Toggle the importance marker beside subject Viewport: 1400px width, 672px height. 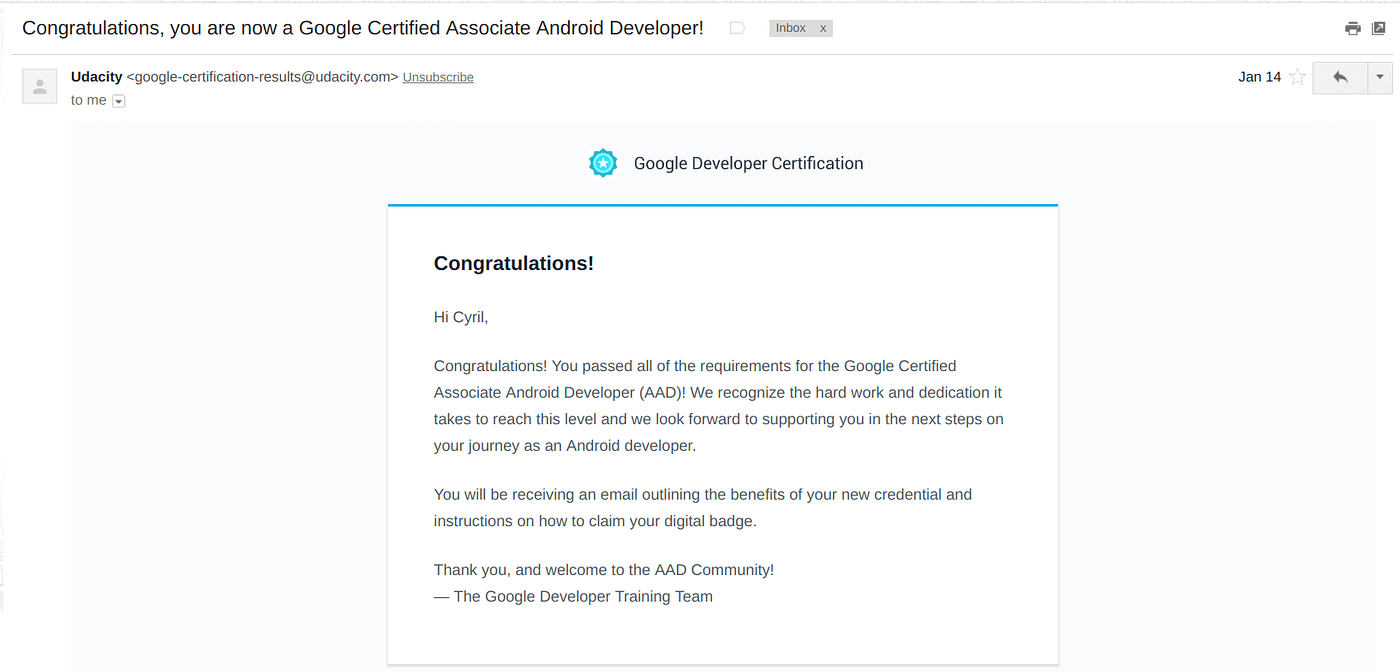pos(737,28)
